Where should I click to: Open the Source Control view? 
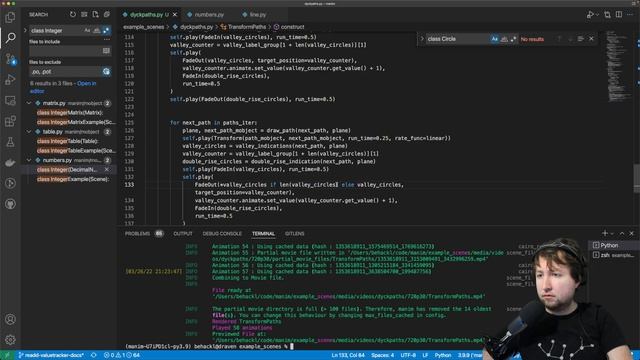coord(10,59)
